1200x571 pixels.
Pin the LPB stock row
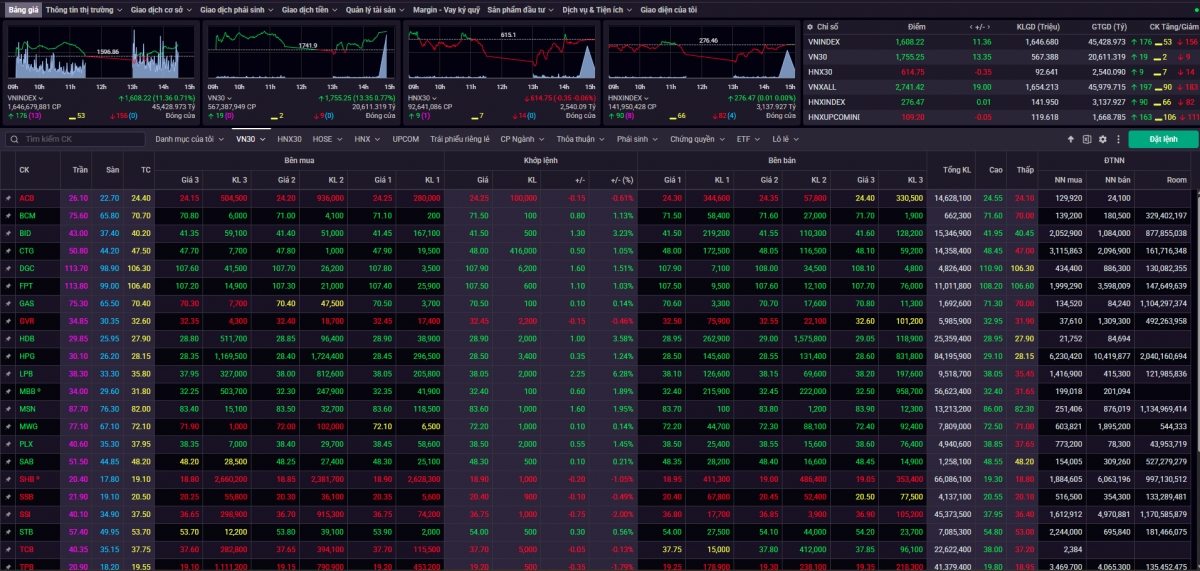[x=8, y=373]
